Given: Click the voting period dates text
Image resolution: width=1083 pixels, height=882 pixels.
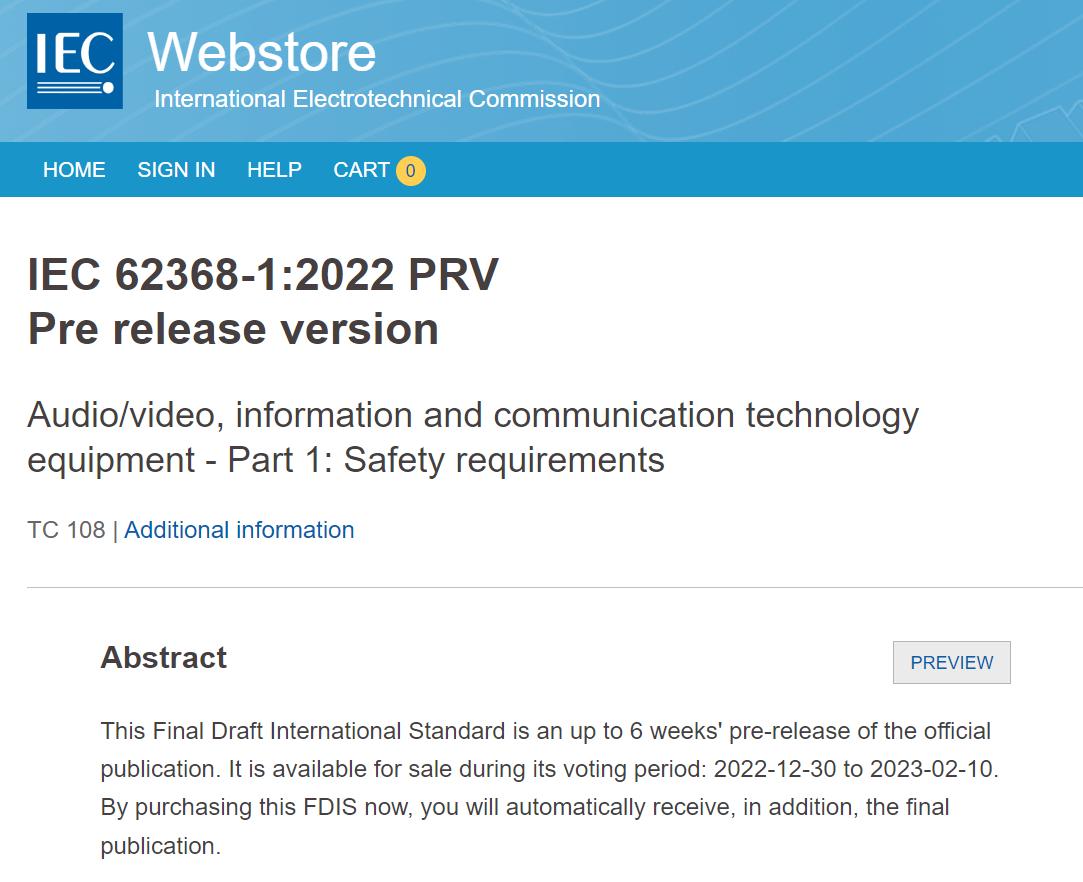Looking at the screenshot, I should pyautogui.click(x=855, y=769).
